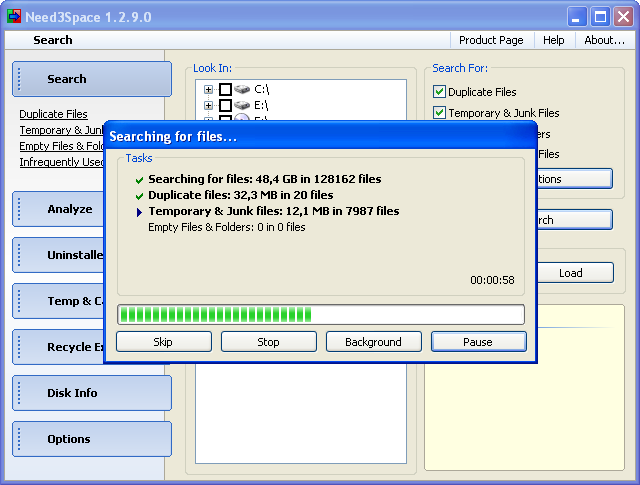Click green checkmark beside Searching for files task
Viewport: 640px width, 485px height.
[x=139, y=180]
